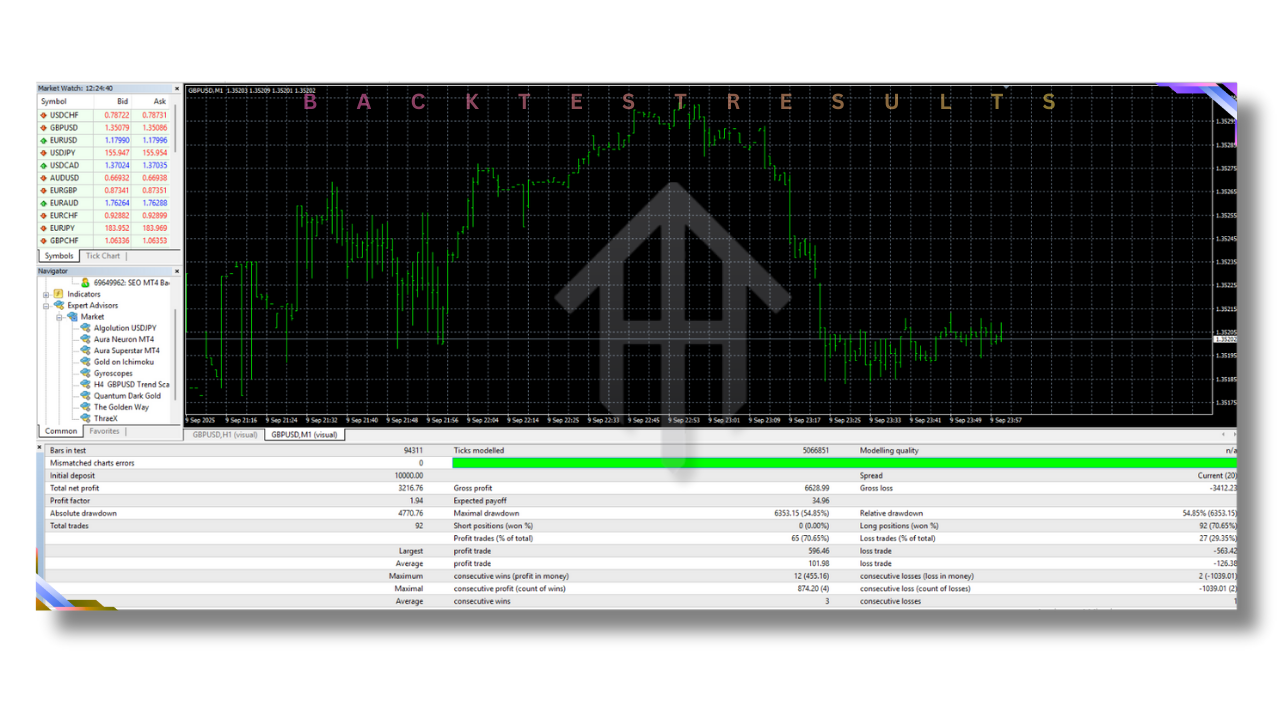Switch to the Tick Chart tab

point(103,255)
